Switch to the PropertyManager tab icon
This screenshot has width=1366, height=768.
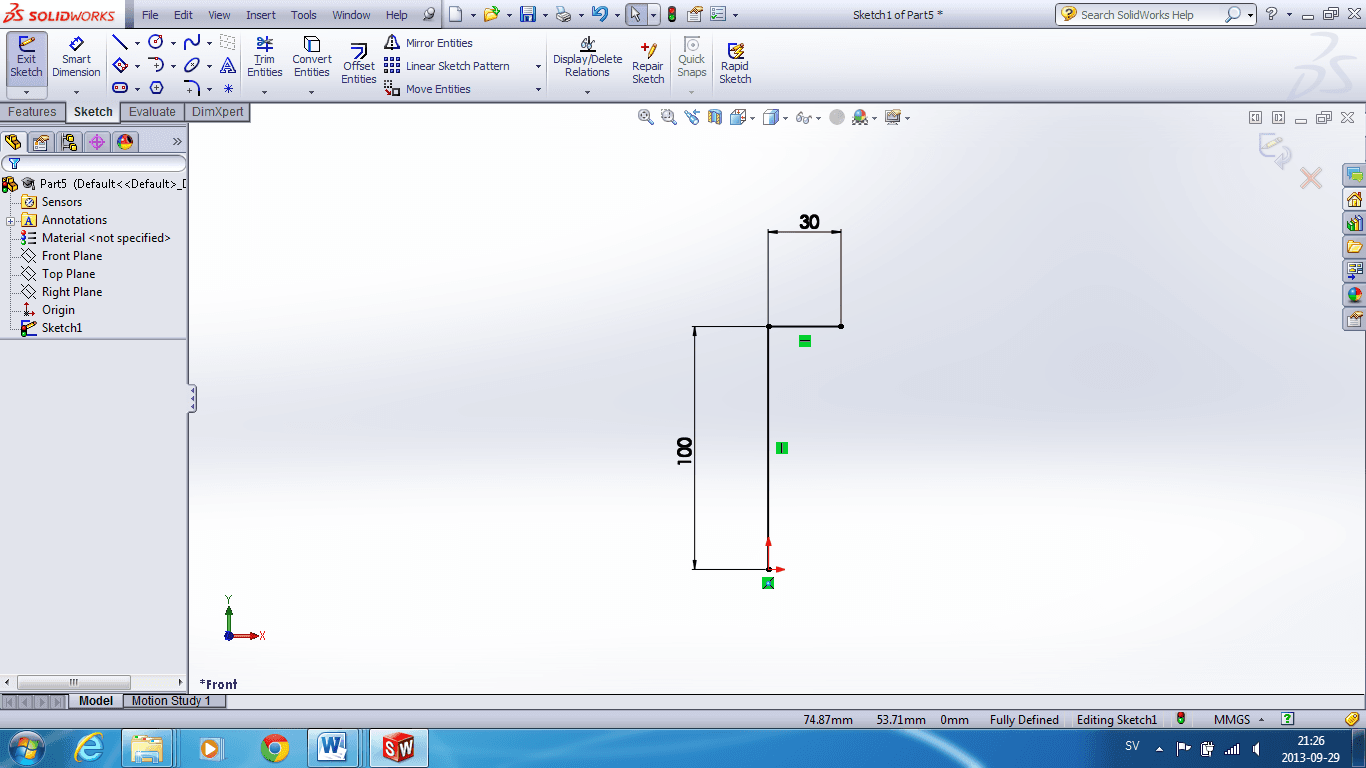tap(41, 142)
